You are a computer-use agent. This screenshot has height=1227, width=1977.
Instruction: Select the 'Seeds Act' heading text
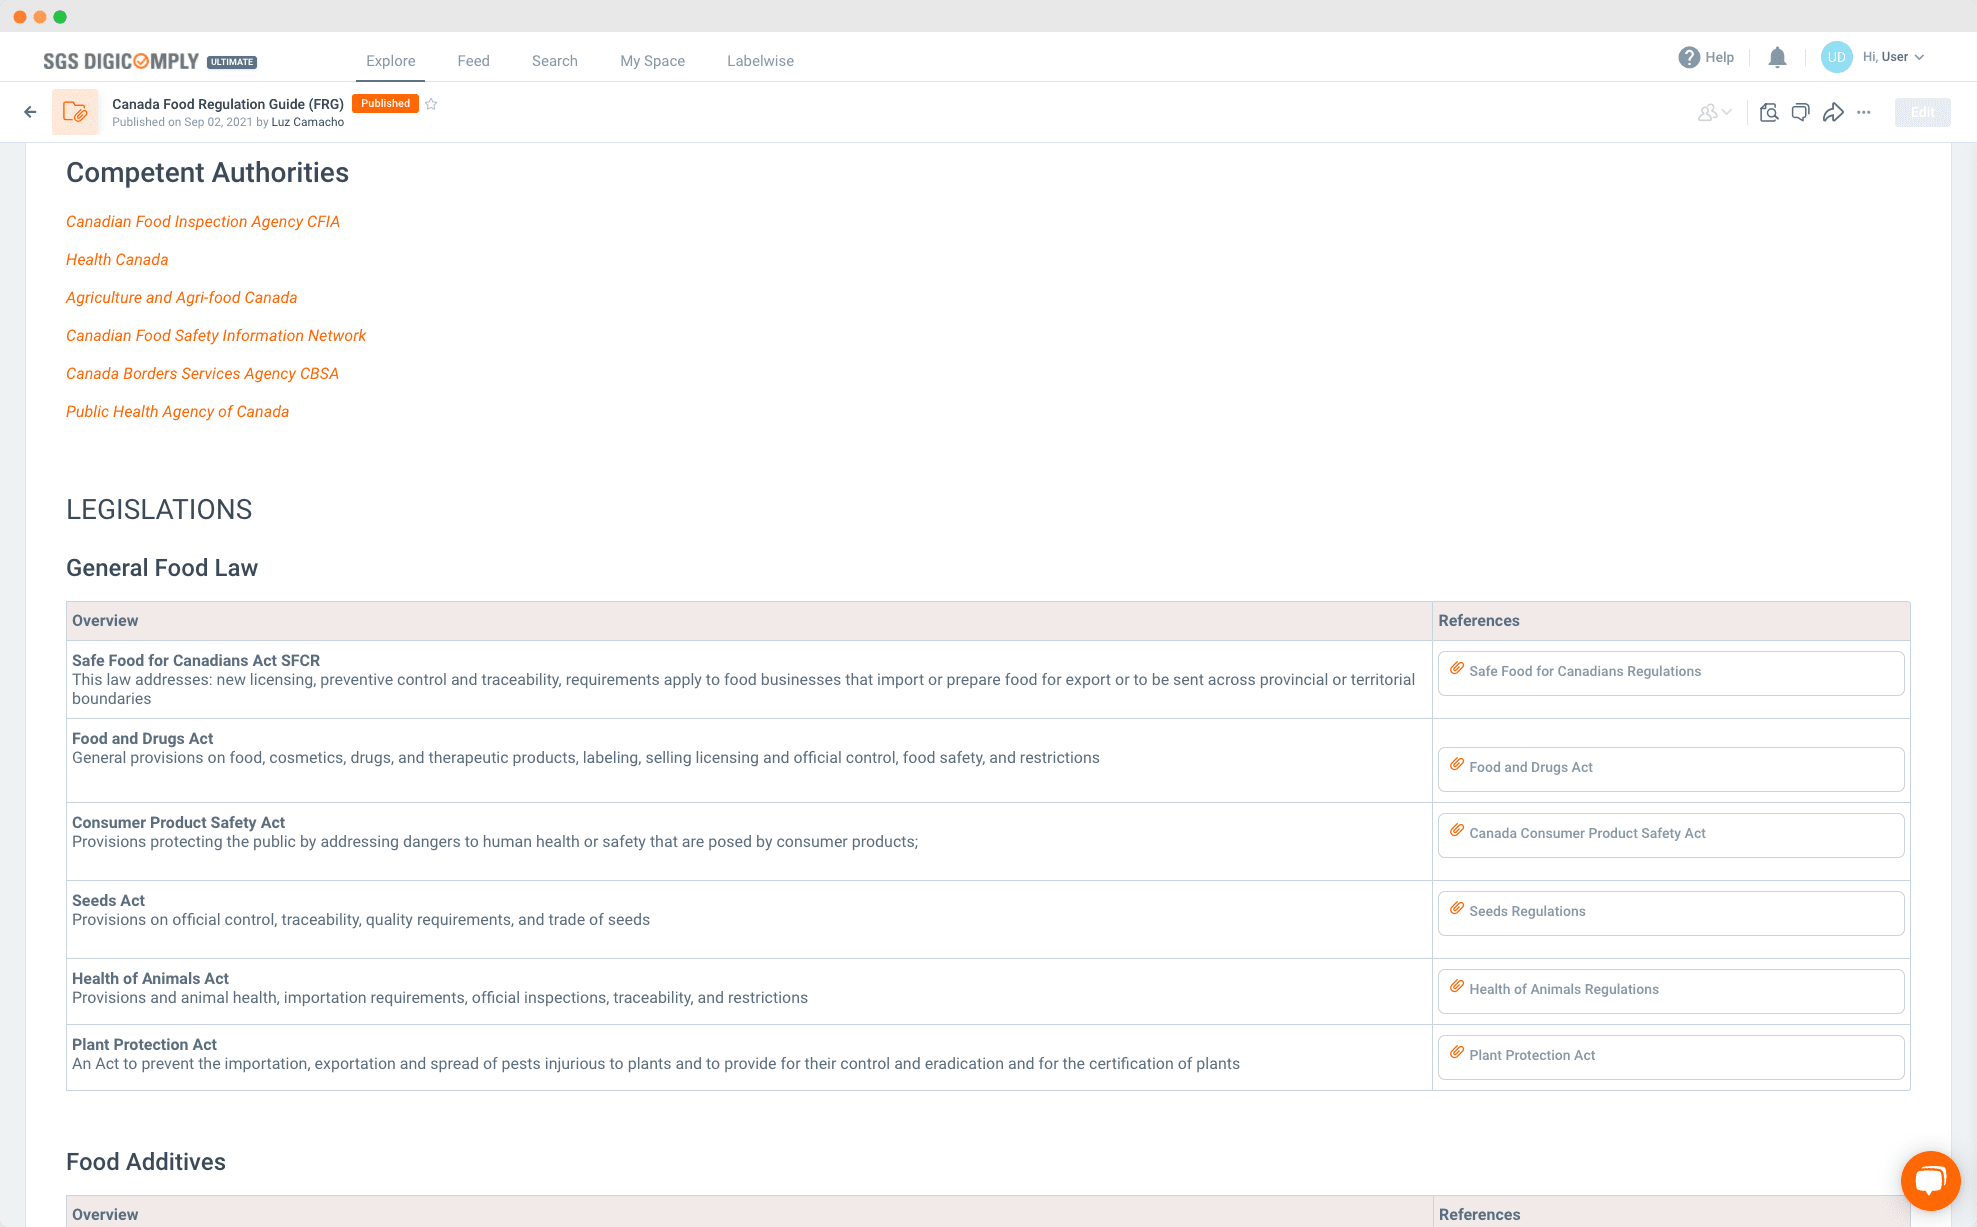(108, 901)
